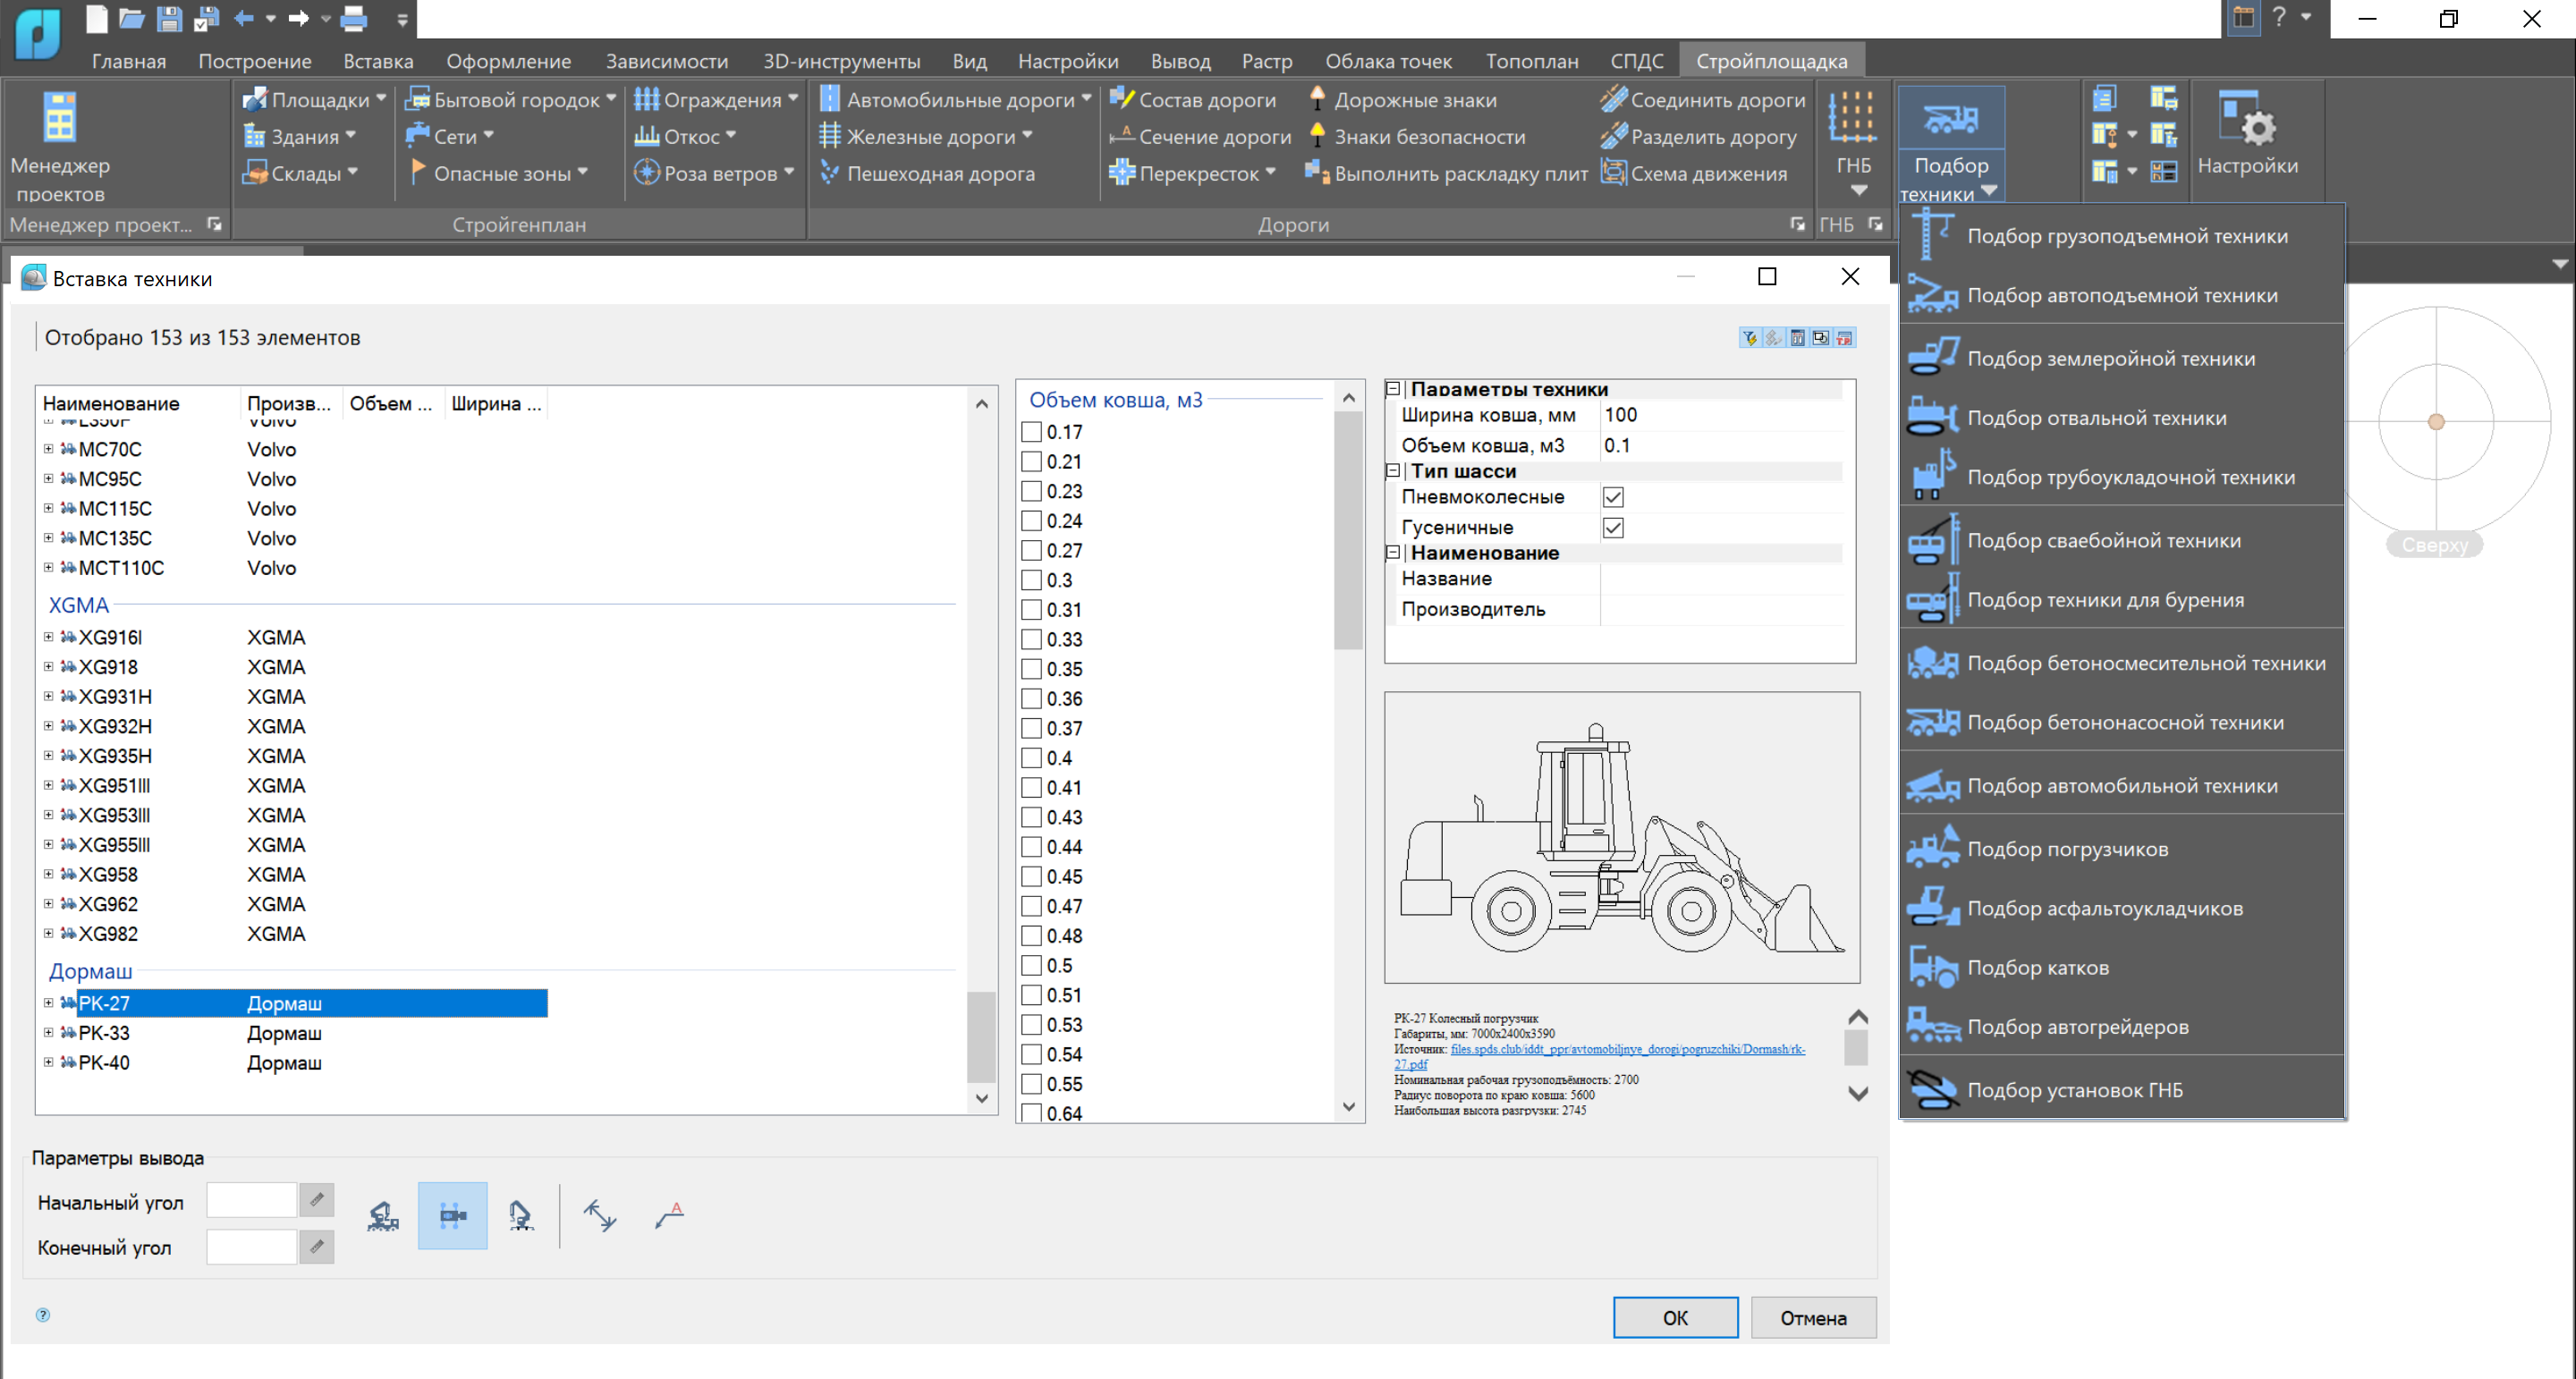The height and width of the screenshot is (1379, 2576).
Task: Click Соединить дороги tool
Action: [1702, 100]
